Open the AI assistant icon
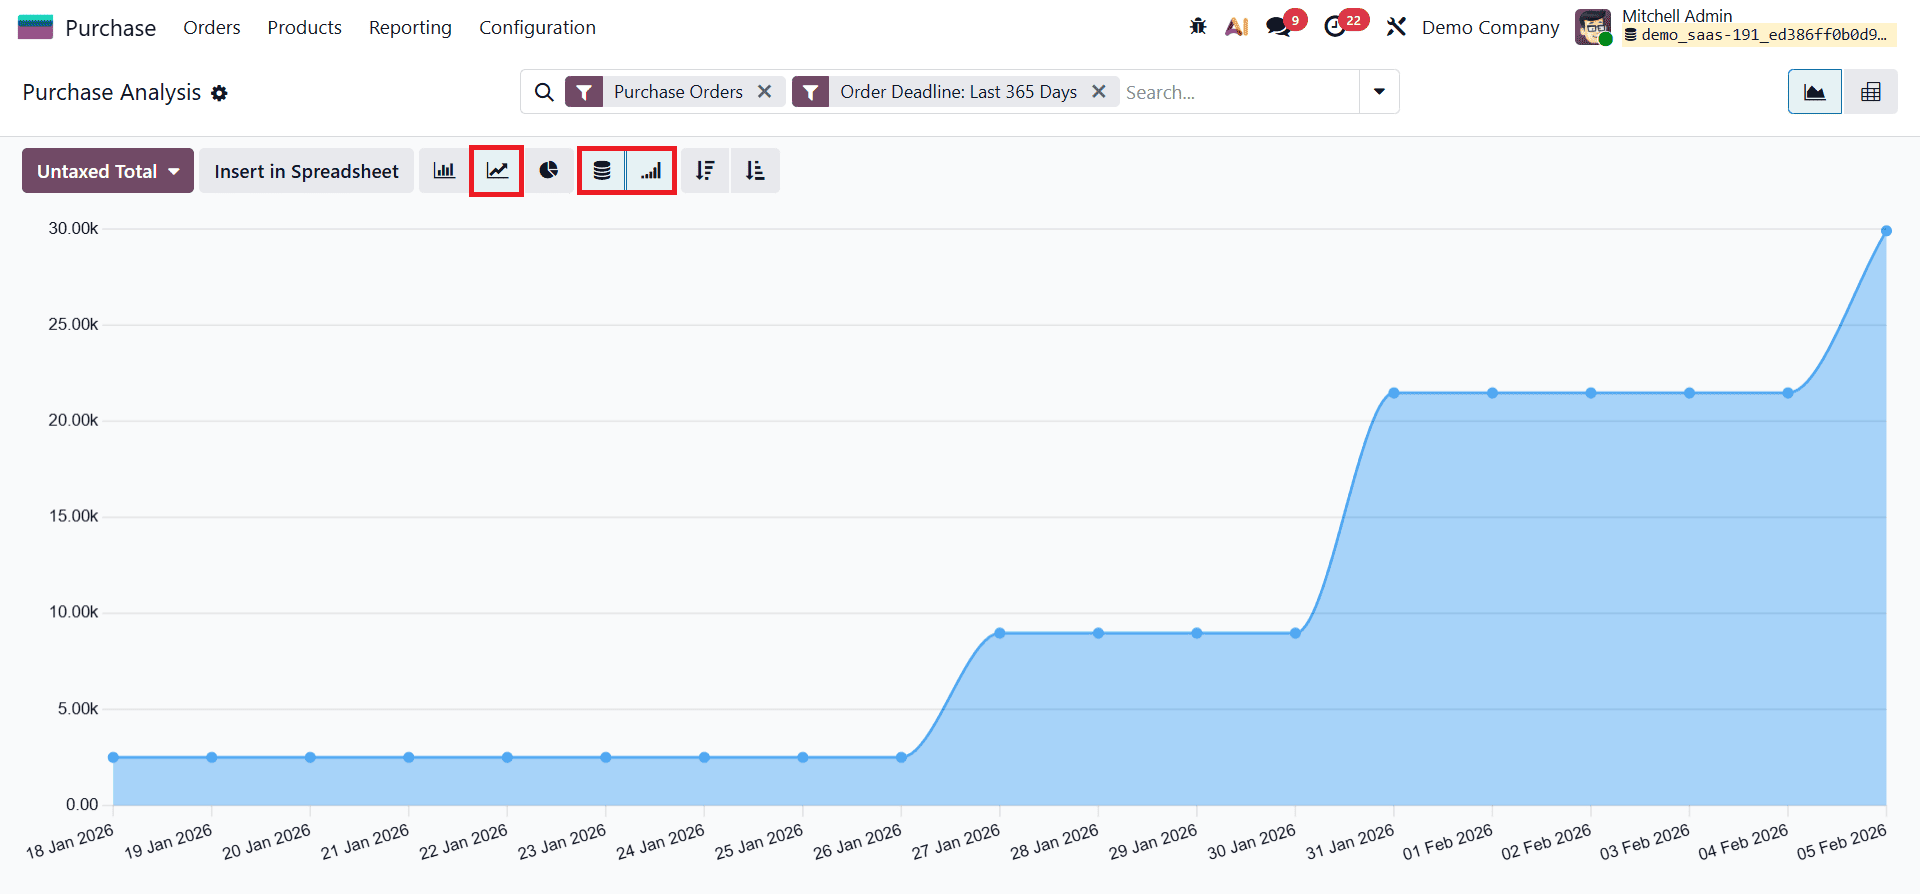 [1237, 27]
